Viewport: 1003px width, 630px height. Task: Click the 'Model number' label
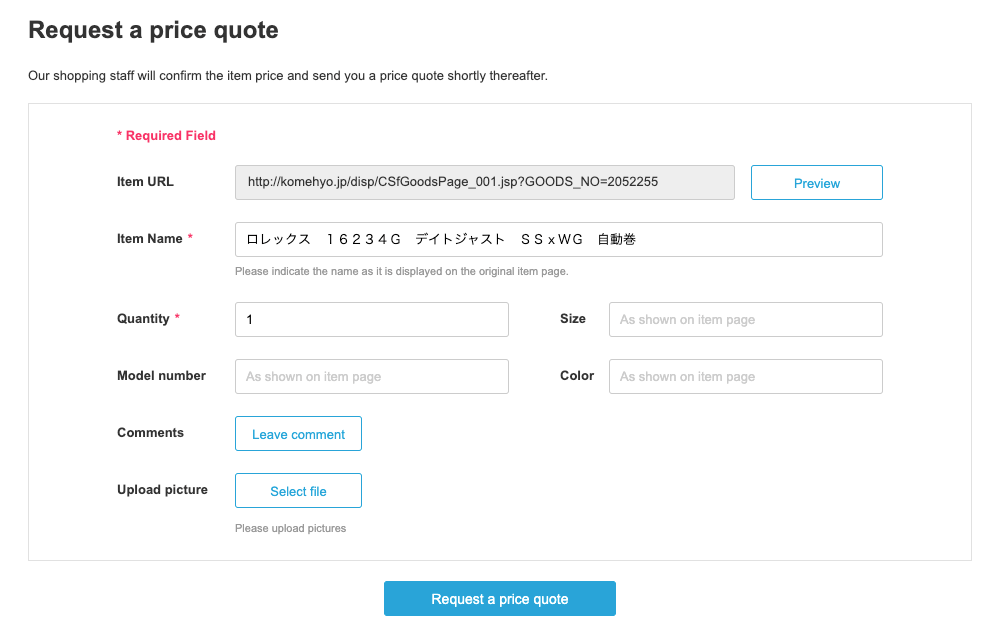(161, 375)
